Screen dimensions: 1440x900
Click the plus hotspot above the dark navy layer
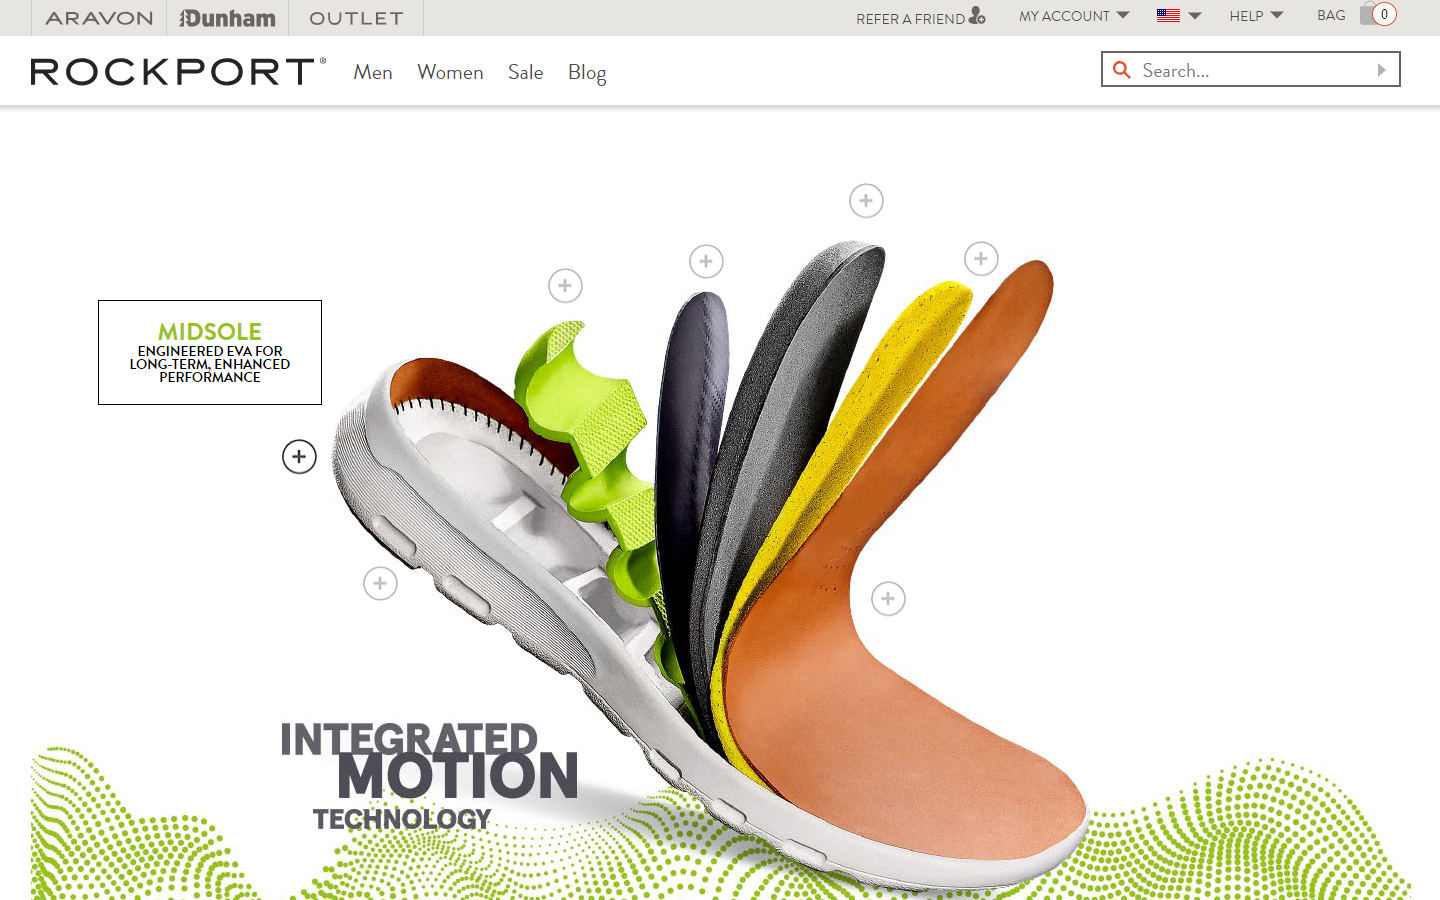(x=706, y=262)
